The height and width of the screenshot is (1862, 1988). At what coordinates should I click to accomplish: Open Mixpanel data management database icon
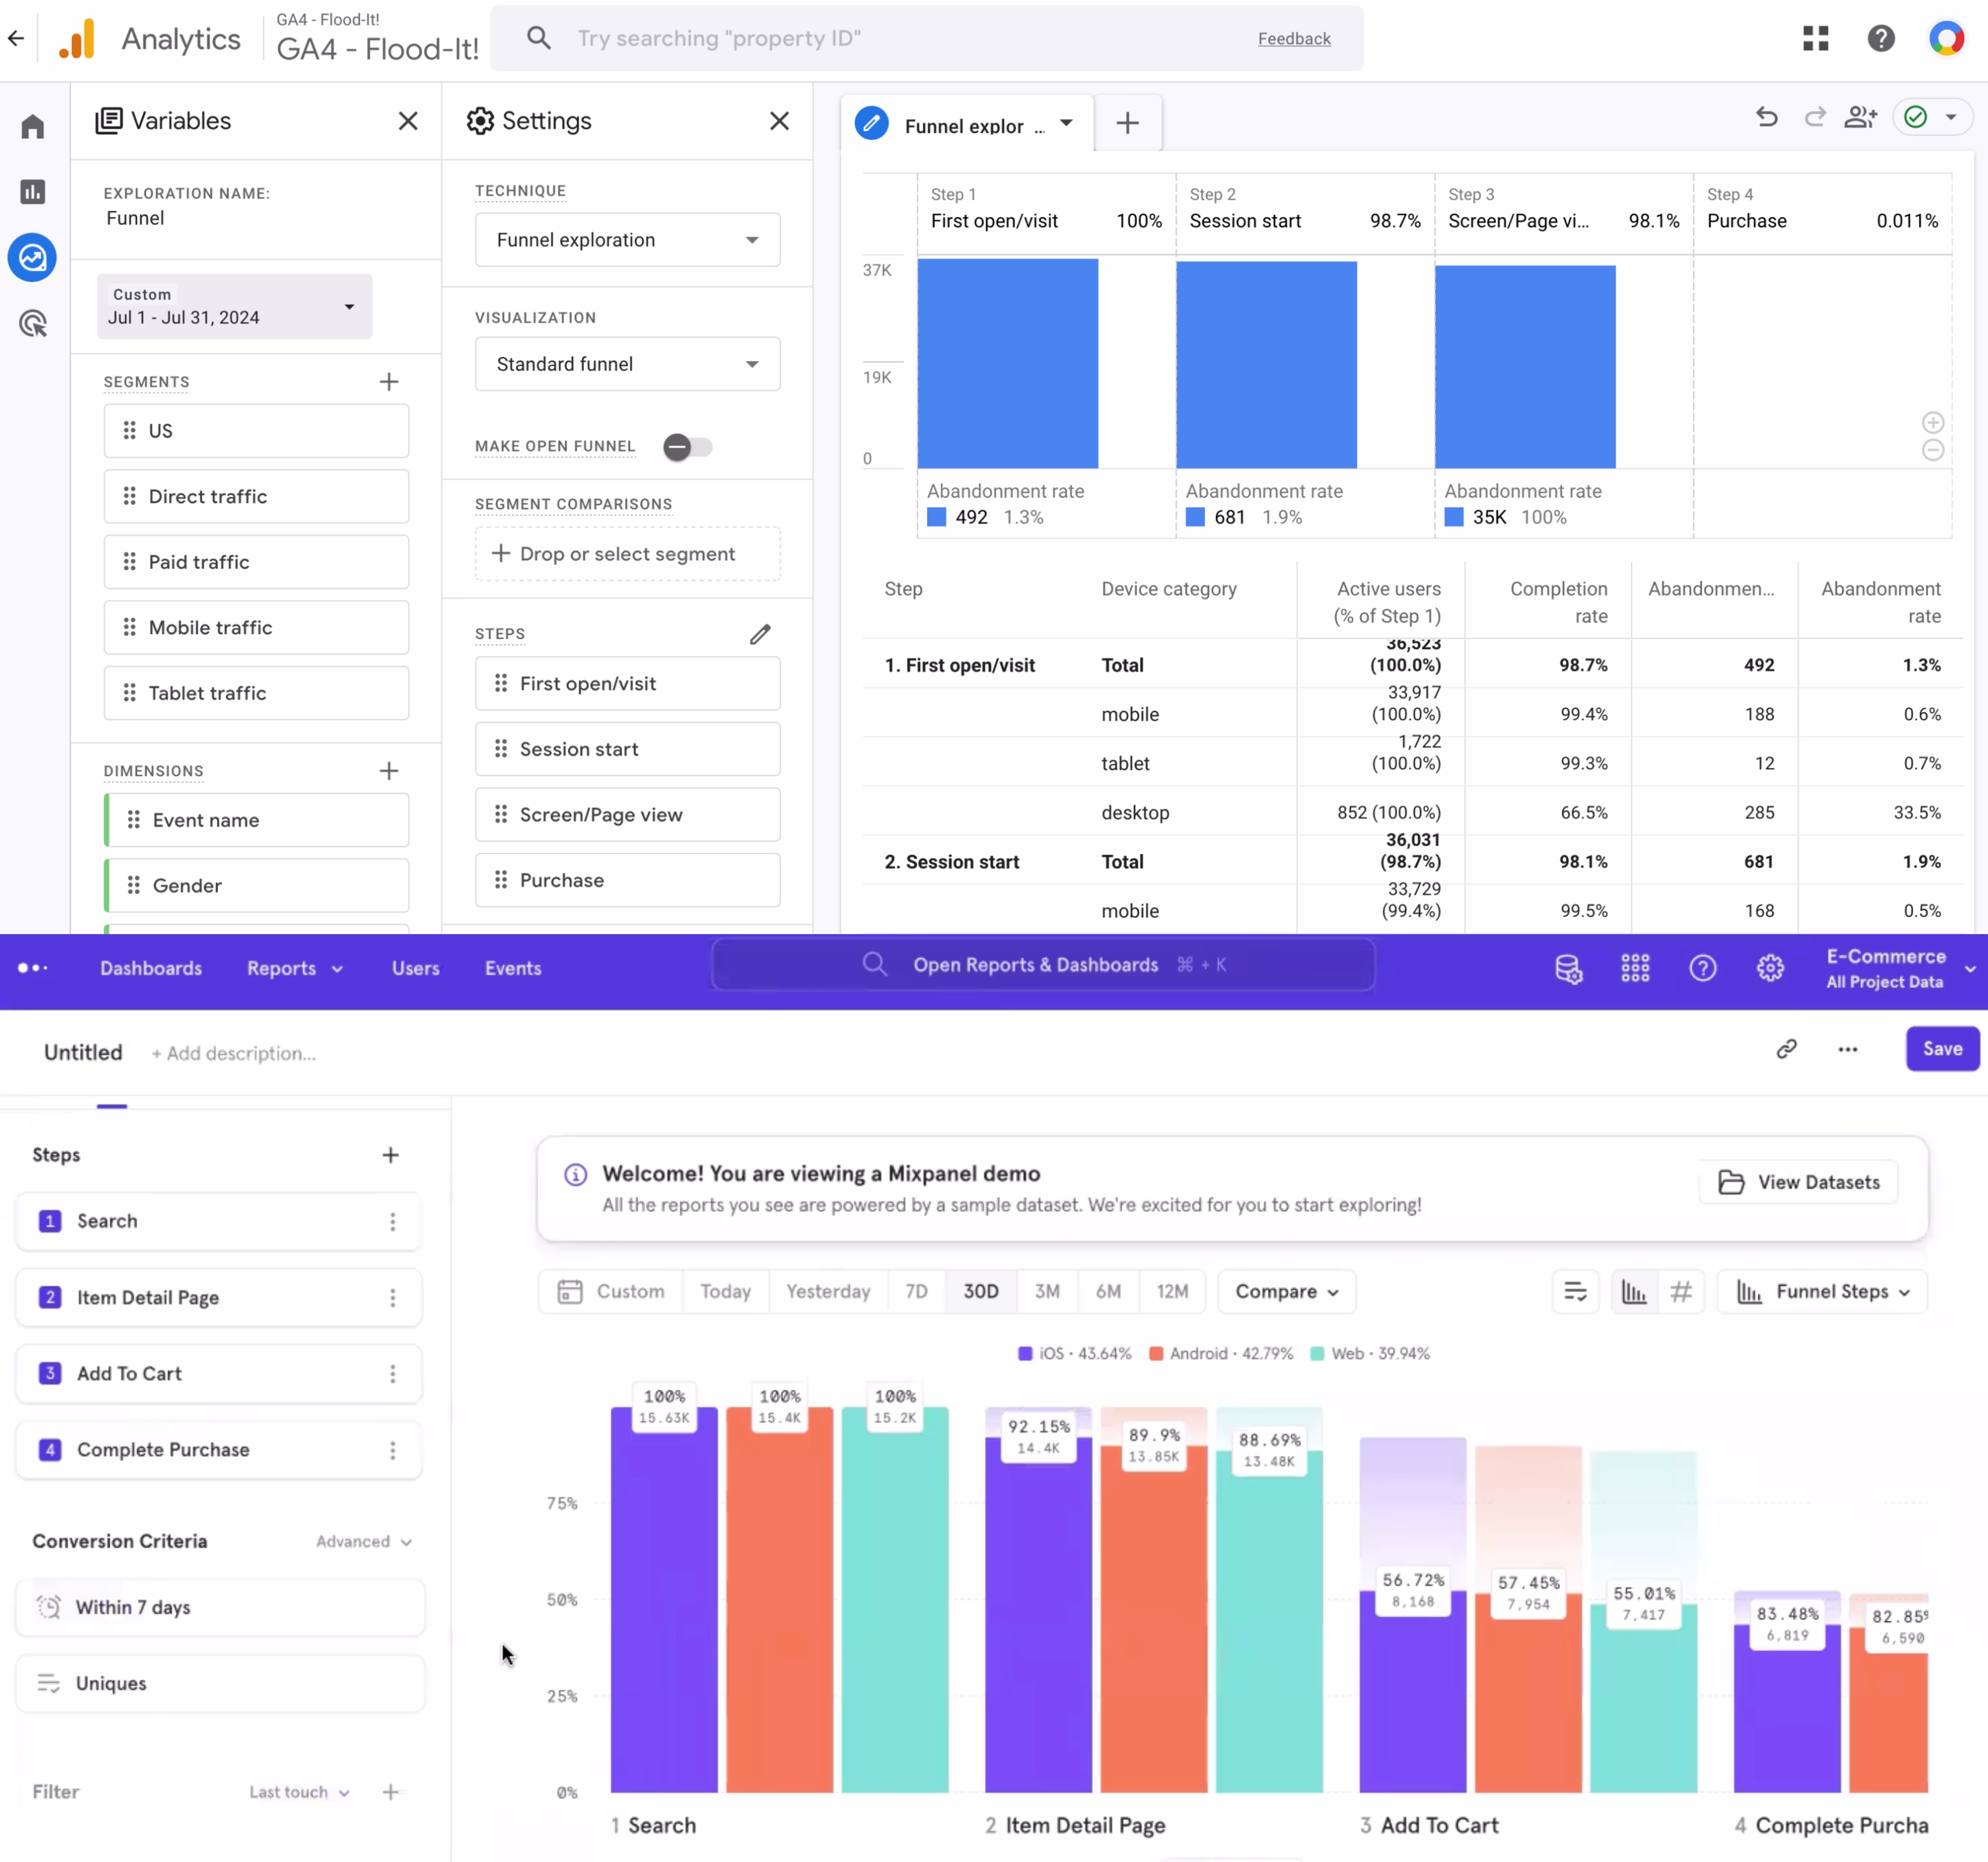(1568, 967)
